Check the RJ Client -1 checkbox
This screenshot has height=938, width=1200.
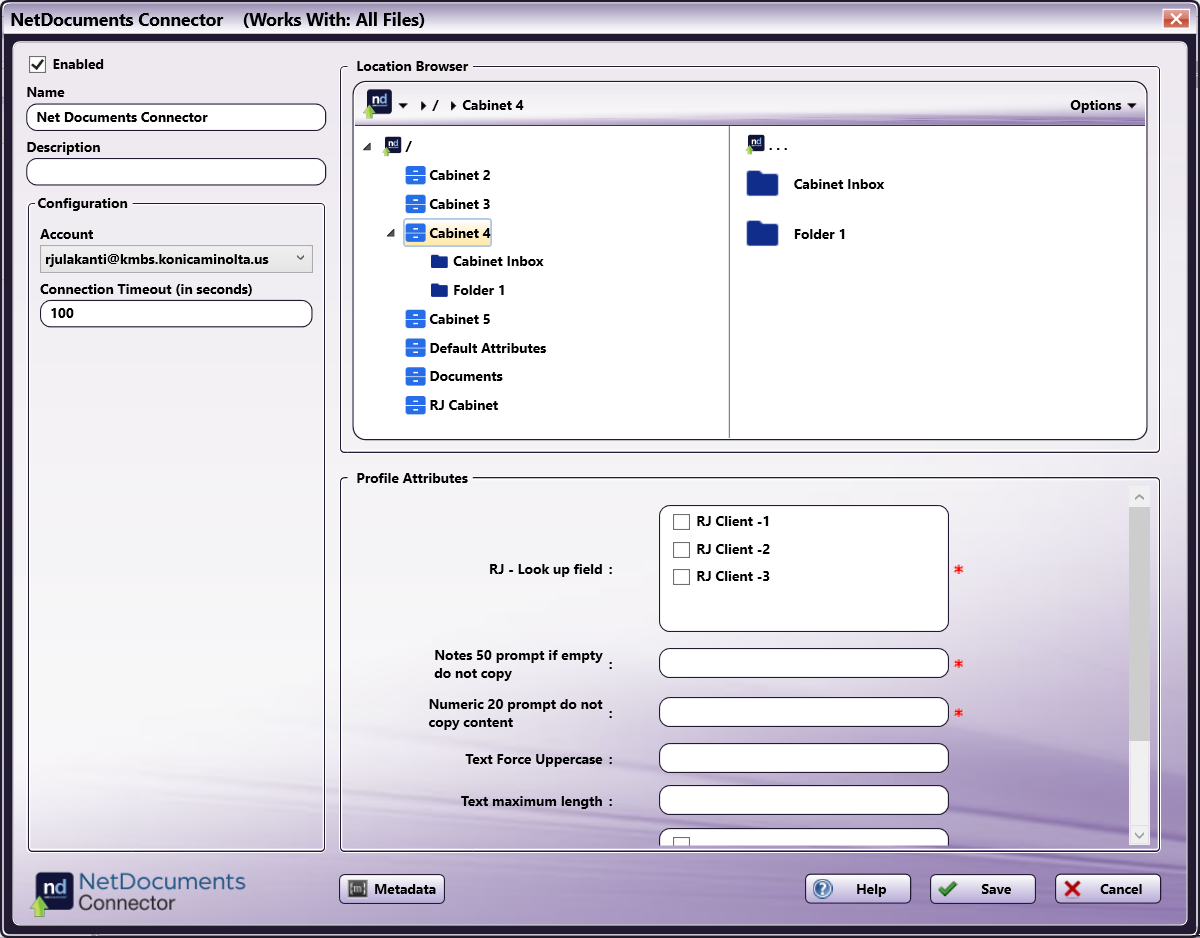(682, 521)
